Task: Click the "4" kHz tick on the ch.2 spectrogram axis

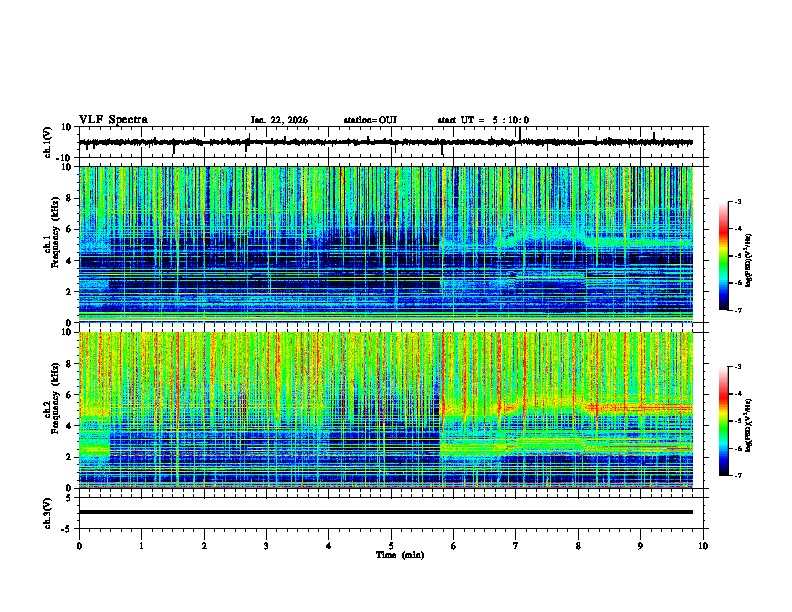Action: [69, 426]
